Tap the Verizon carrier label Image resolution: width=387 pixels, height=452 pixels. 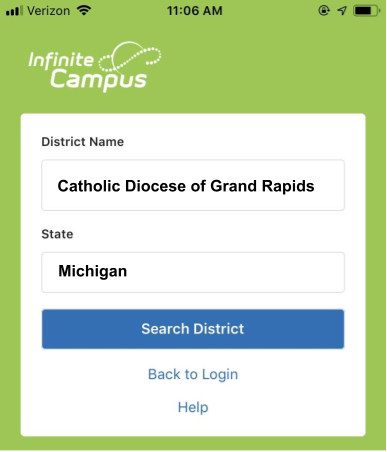pyautogui.click(x=48, y=11)
